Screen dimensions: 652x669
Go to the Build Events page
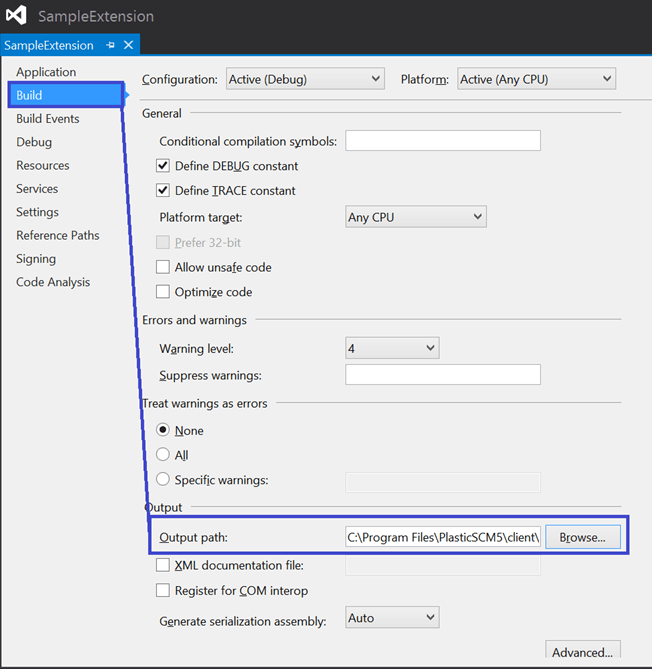tap(48, 119)
